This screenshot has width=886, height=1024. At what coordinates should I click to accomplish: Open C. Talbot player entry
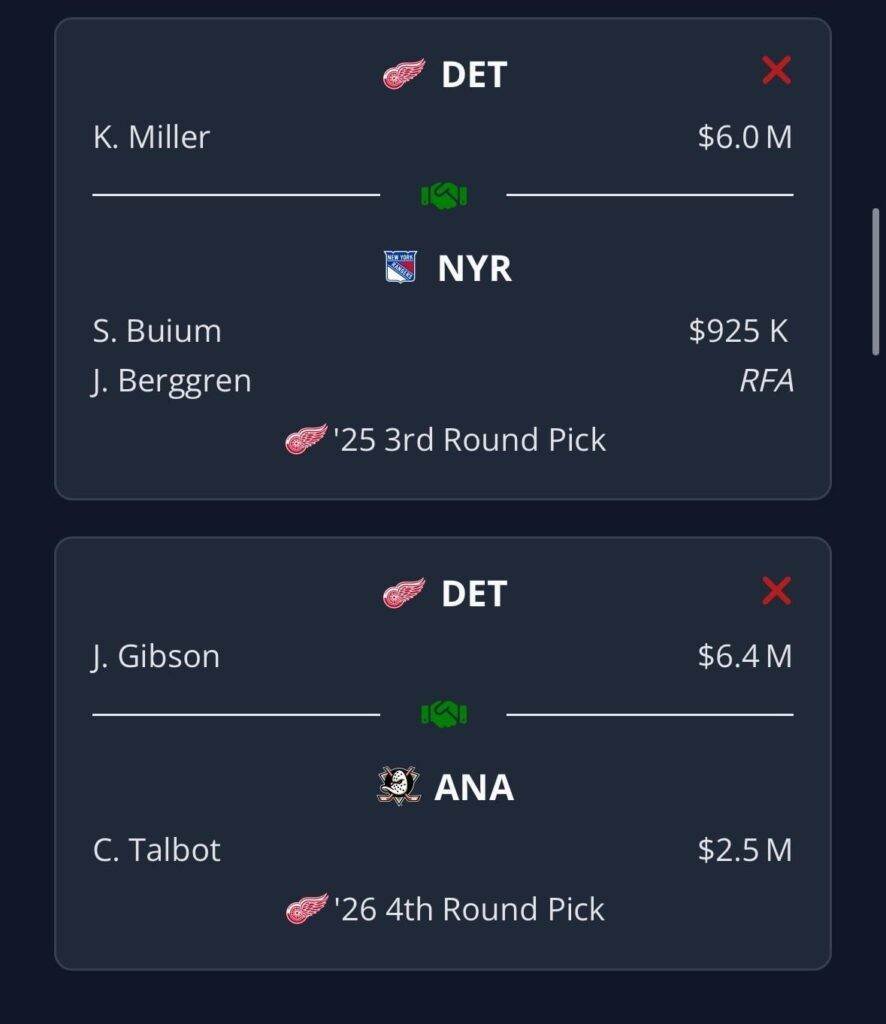tap(157, 850)
